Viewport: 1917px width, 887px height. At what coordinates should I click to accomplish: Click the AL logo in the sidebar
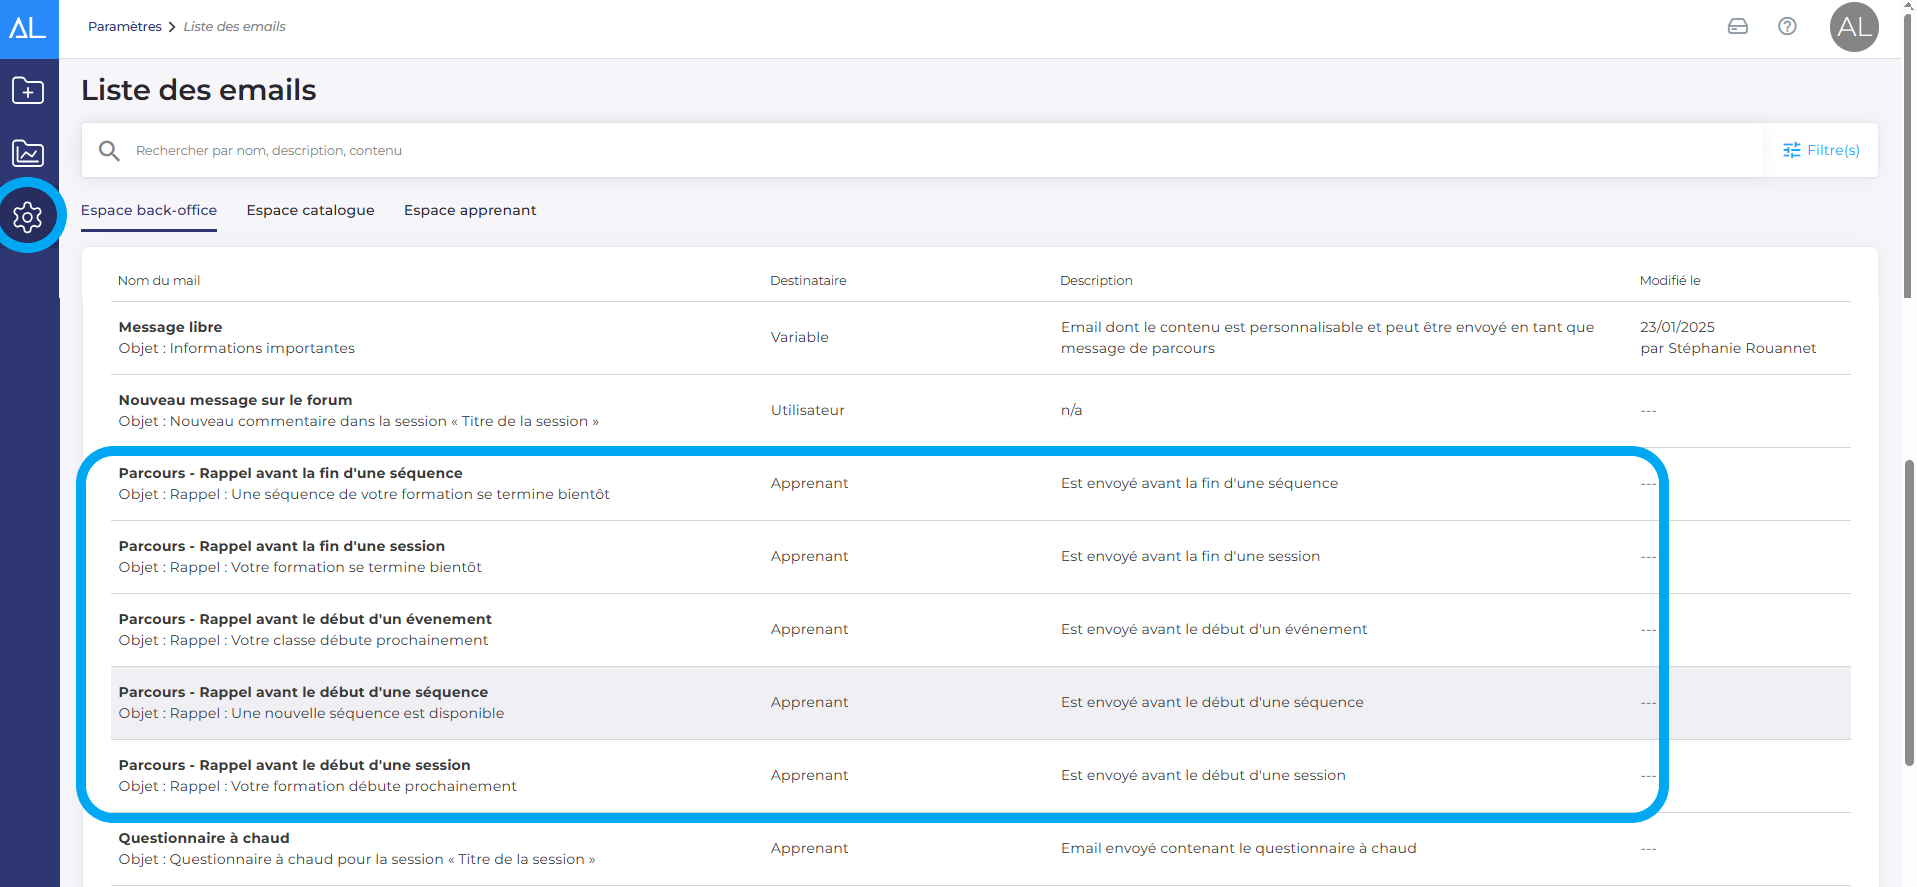(28, 28)
